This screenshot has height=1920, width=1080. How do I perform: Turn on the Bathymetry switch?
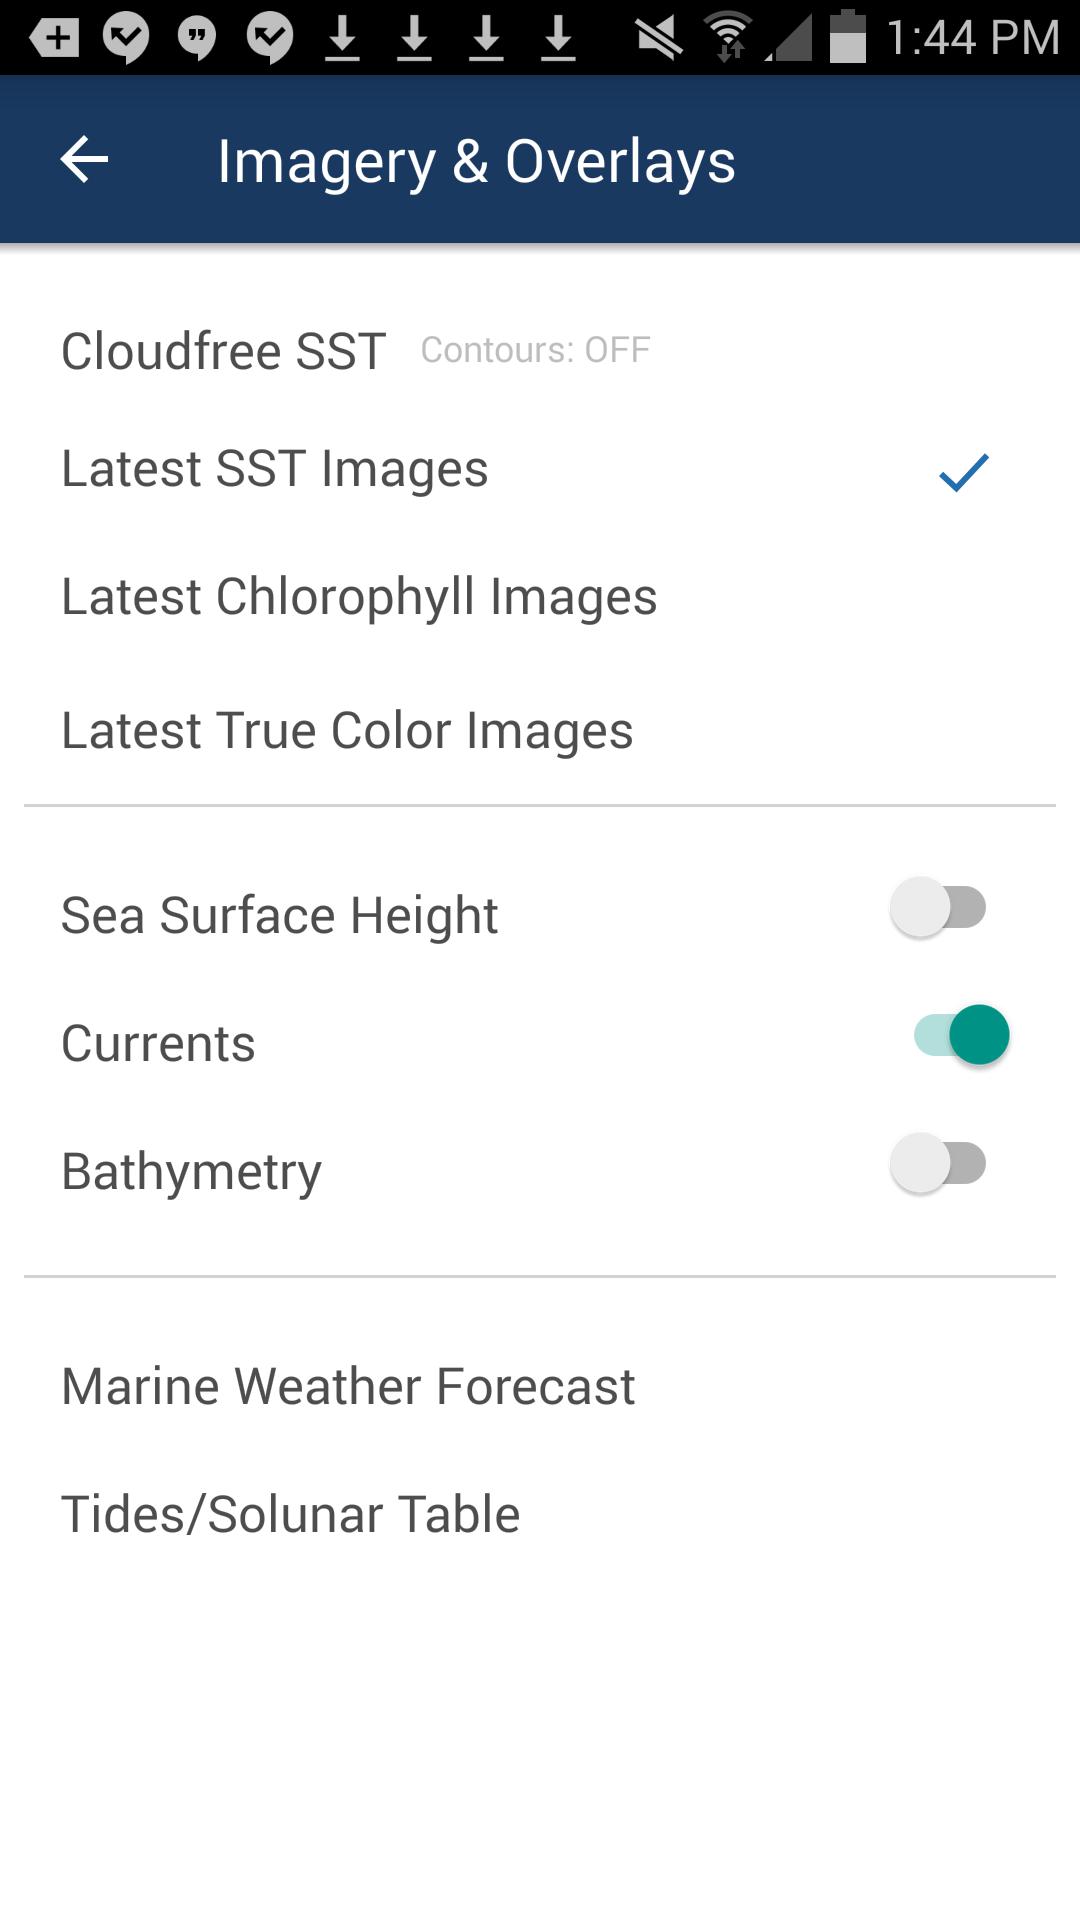pos(938,1163)
